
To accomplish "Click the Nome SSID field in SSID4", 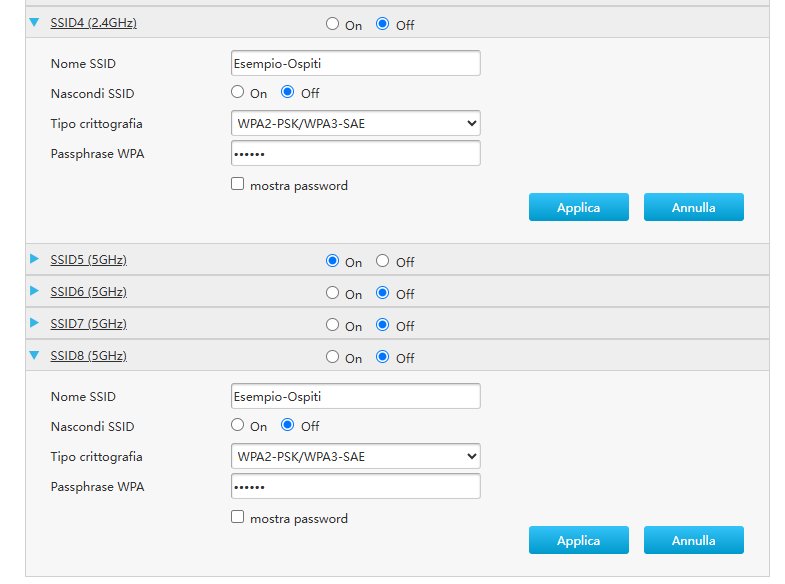I will 355,63.
